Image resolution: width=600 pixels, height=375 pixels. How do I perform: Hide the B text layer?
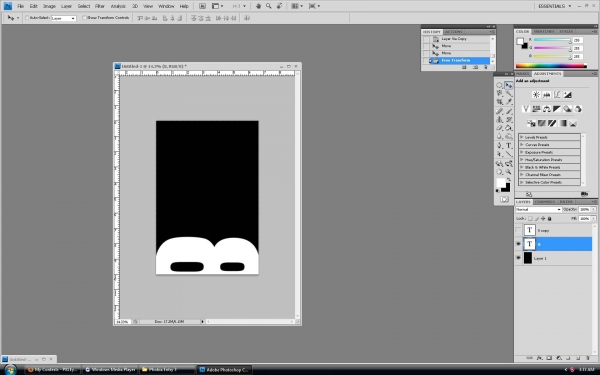pyautogui.click(x=518, y=244)
